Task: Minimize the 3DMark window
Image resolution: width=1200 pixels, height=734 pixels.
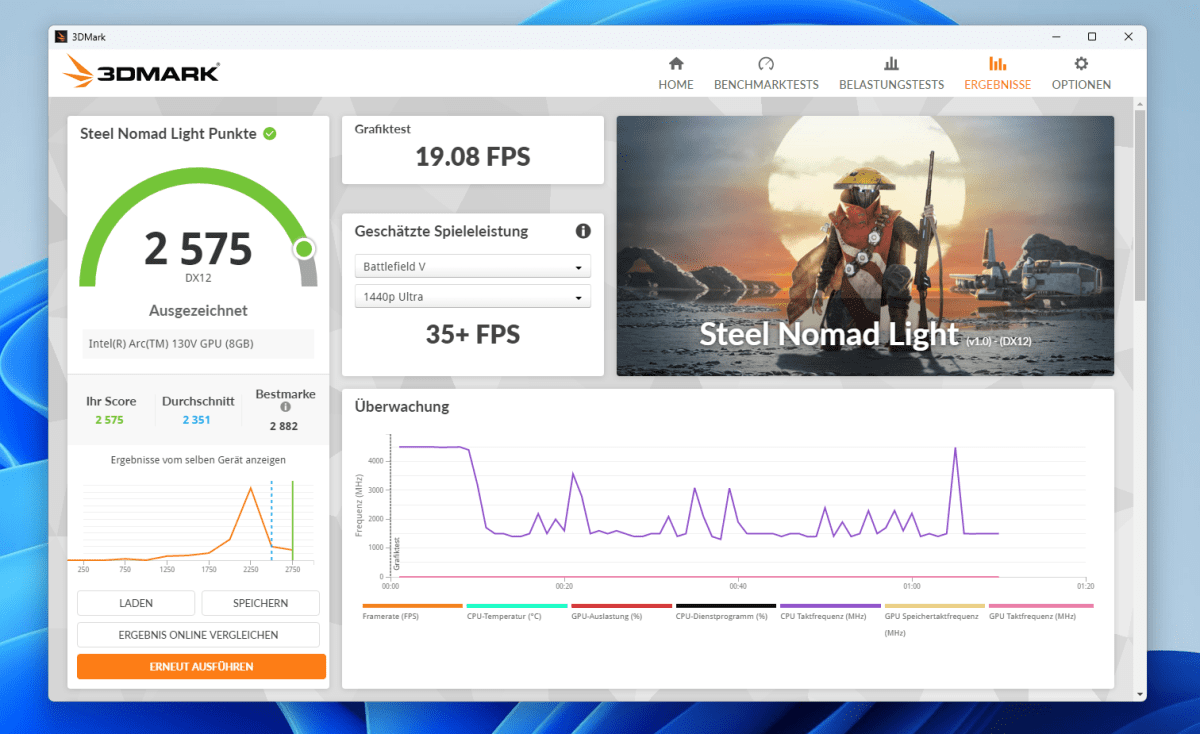Action: pos(1056,37)
